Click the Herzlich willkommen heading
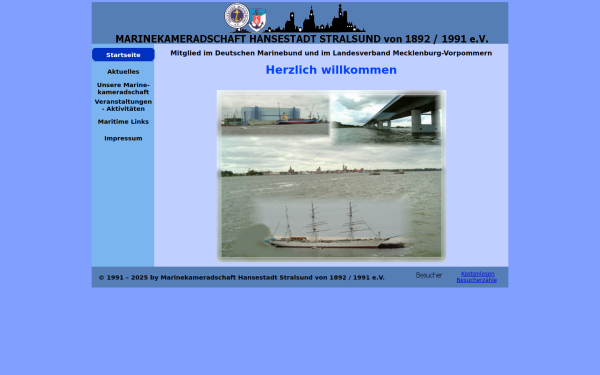The image size is (600, 375). [331, 70]
